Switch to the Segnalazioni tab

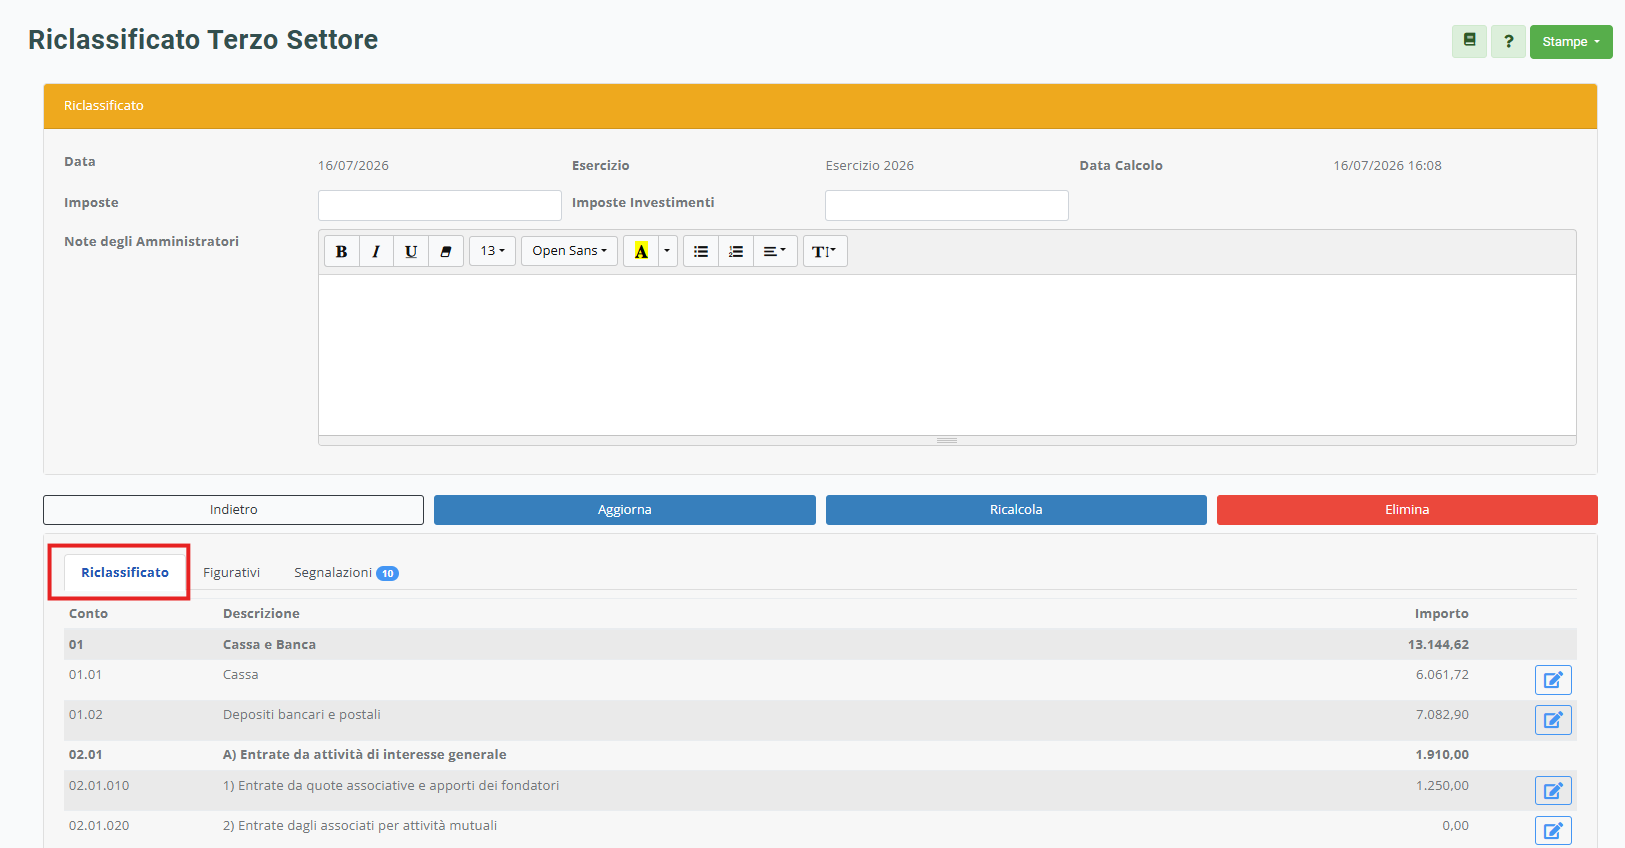coord(346,572)
